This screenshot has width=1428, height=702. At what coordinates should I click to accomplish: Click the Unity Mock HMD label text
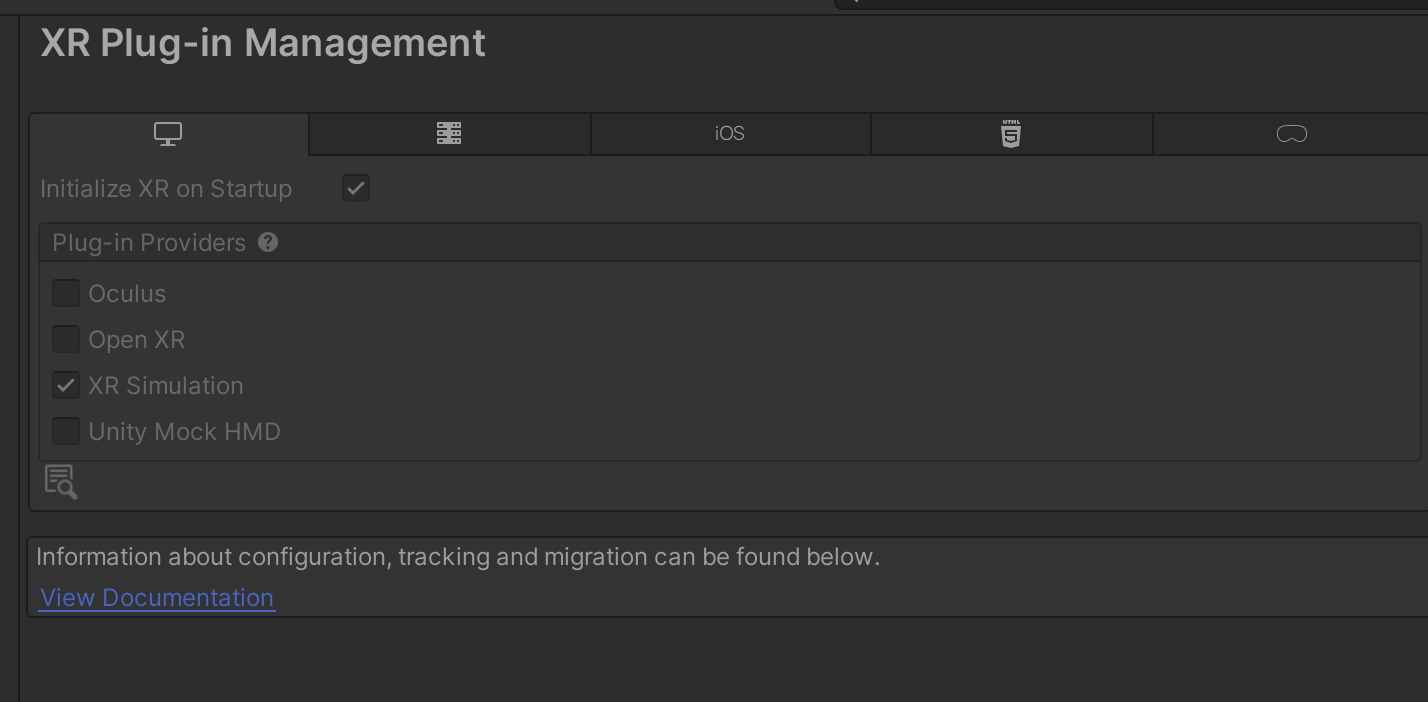tap(185, 432)
